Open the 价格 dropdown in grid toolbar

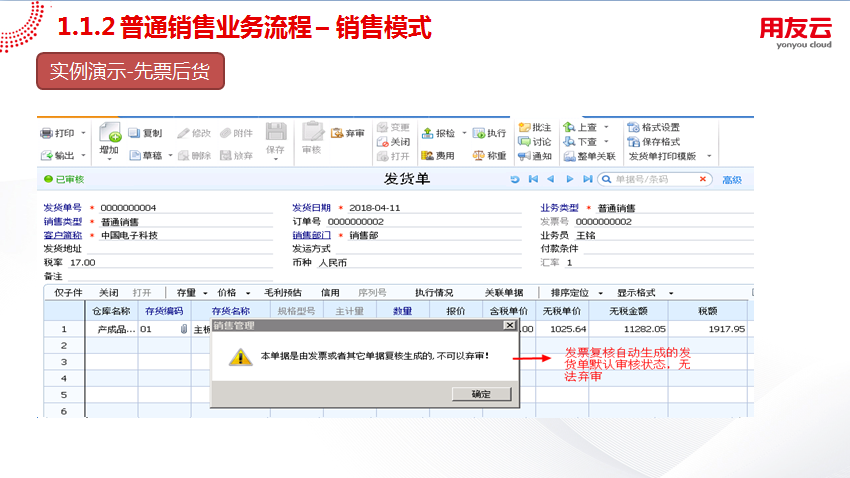(x=248, y=293)
